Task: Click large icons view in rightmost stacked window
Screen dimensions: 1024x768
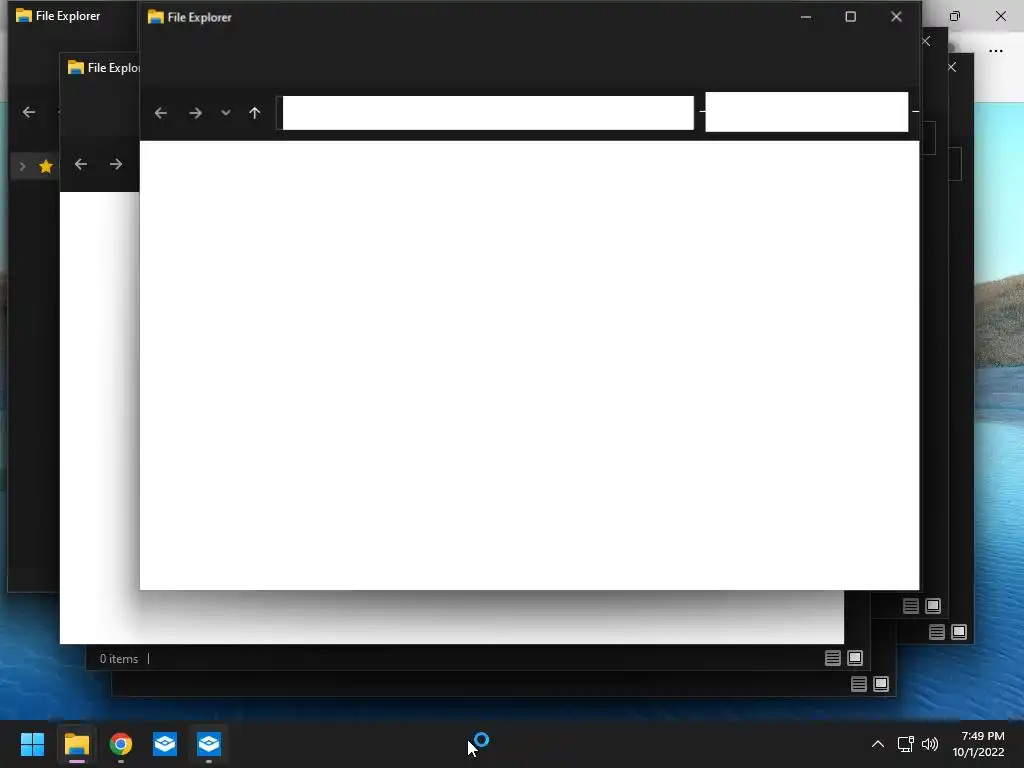Action: pyautogui.click(x=959, y=632)
